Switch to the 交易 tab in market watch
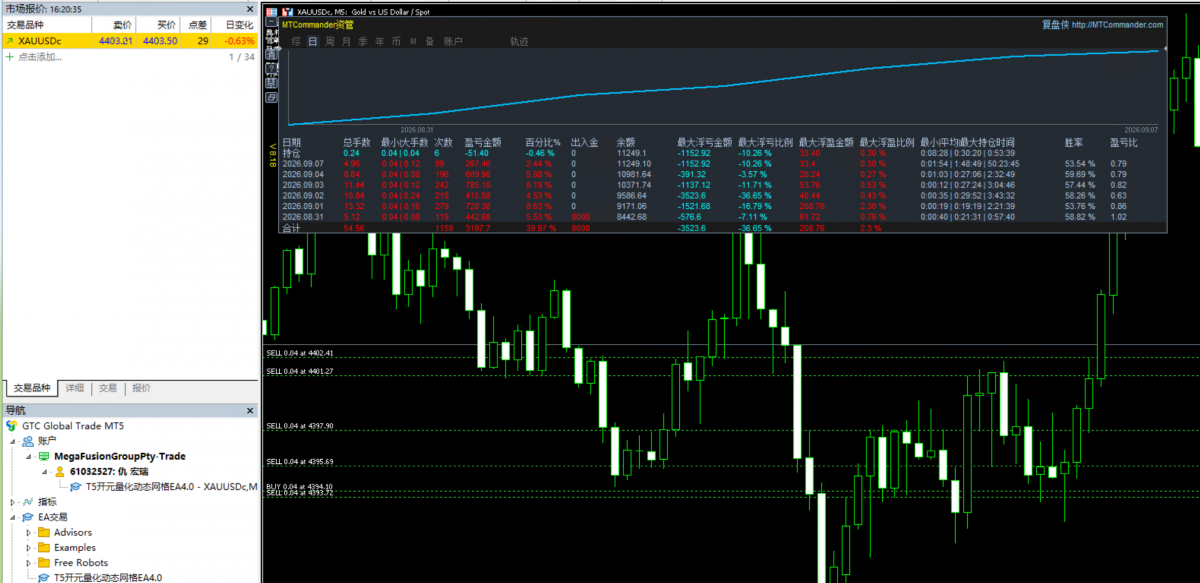The image size is (1200, 583). (x=108, y=388)
